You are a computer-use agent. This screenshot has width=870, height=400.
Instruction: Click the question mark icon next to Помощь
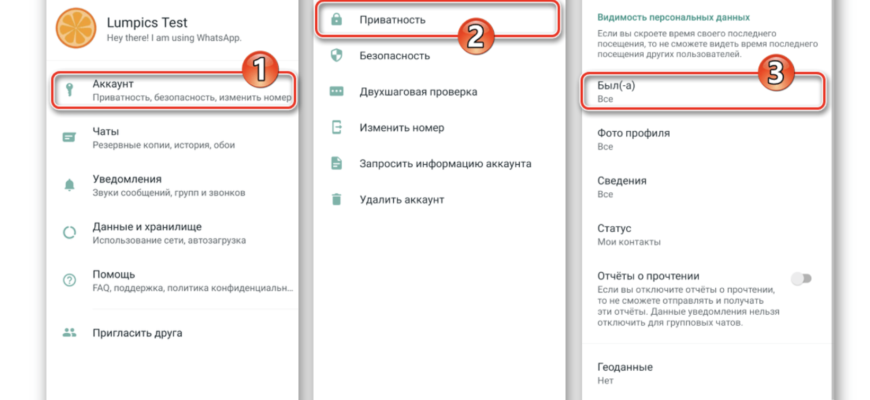point(69,281)
